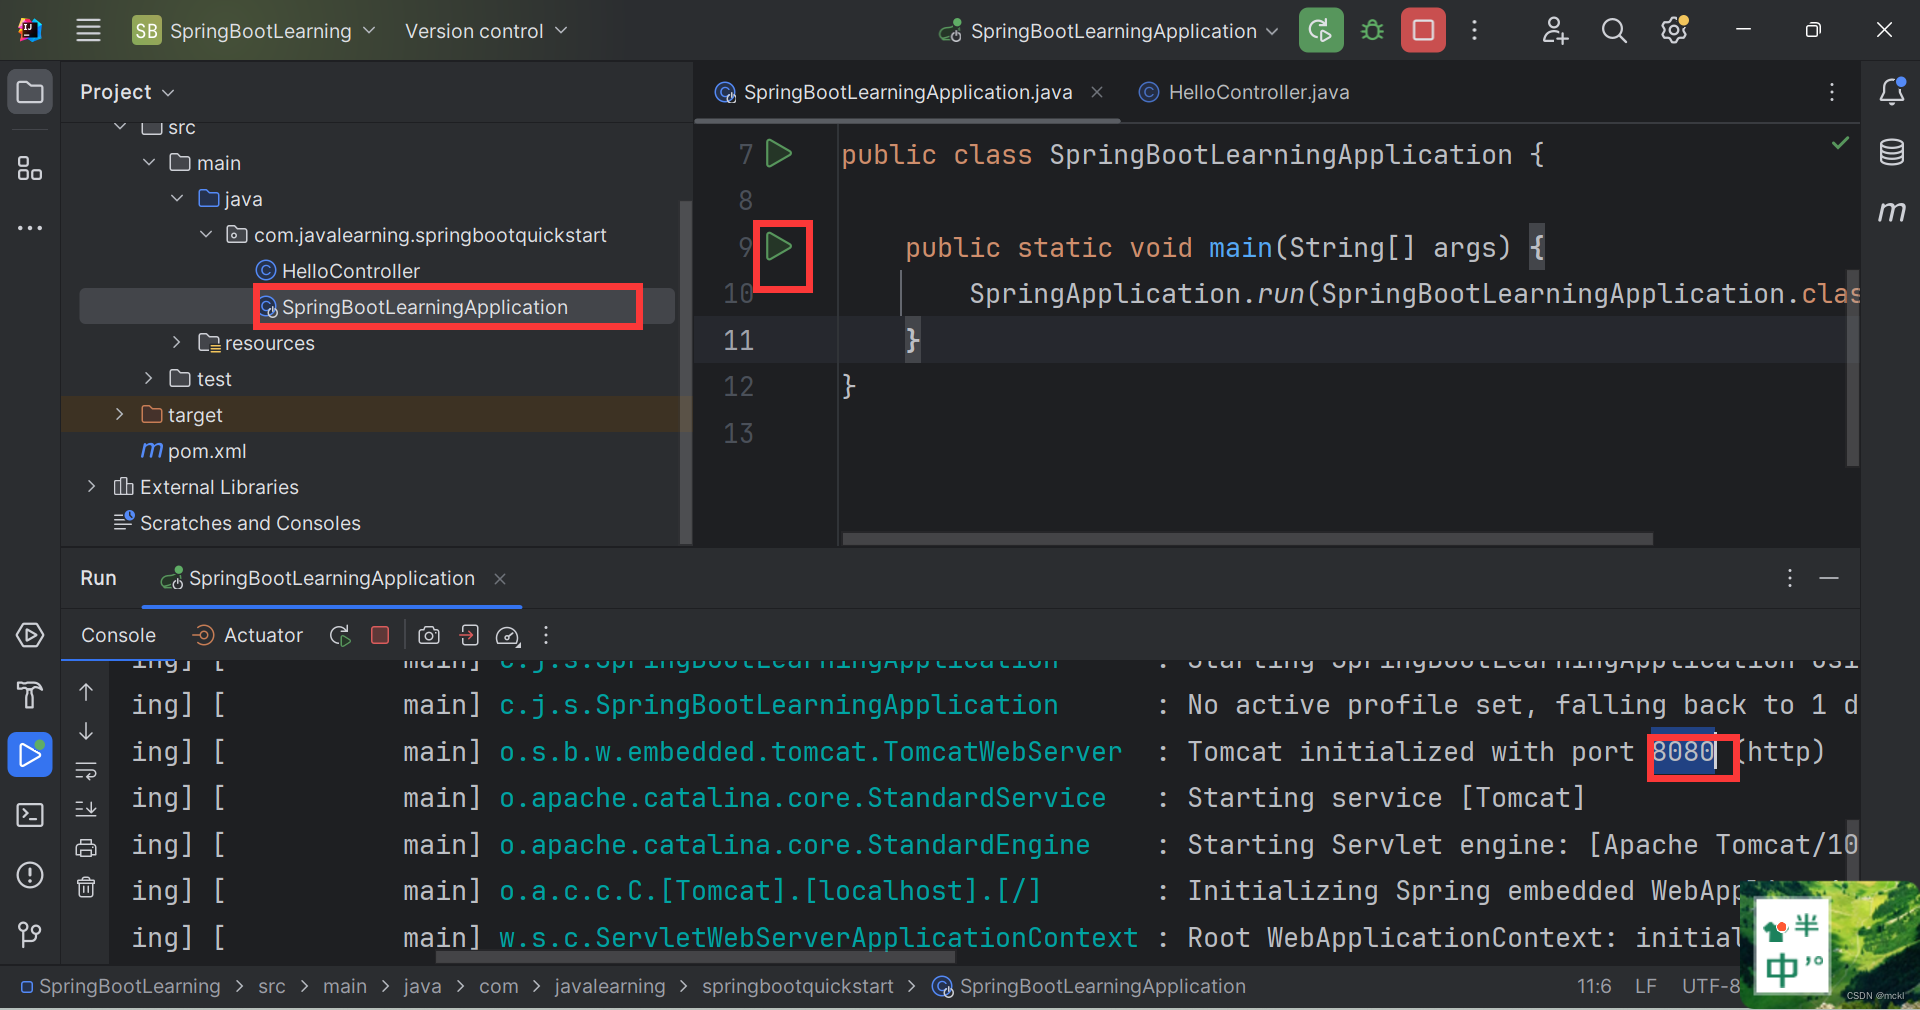Click LF line separator in status bar
Screen dimensions: 1920x1010
click(x=1645, y=986)
